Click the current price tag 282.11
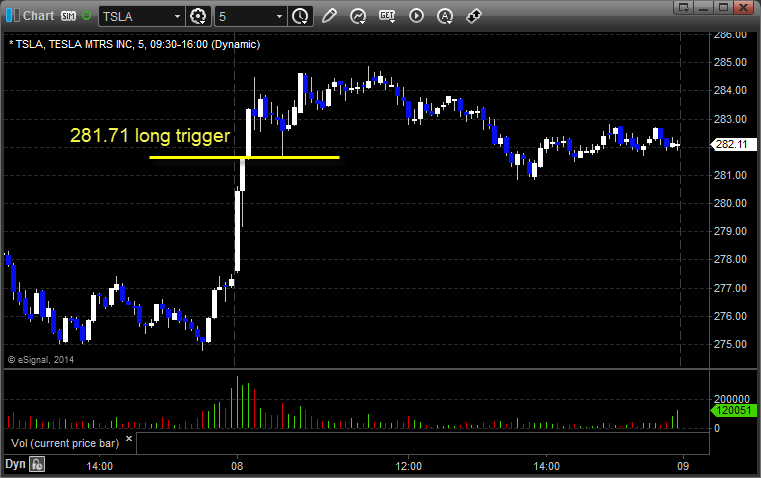Screen dimensions: 761x478 tap(733, 144)
